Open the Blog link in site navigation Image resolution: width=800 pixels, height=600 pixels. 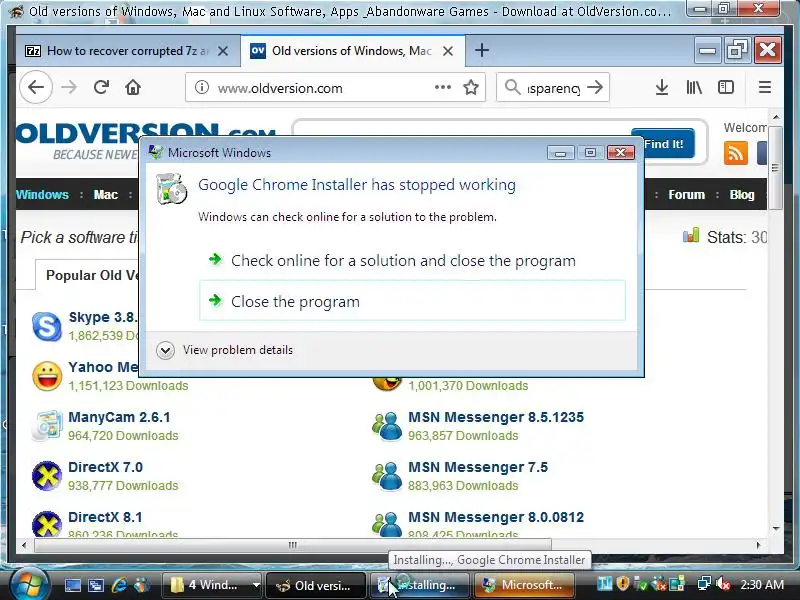741,194
